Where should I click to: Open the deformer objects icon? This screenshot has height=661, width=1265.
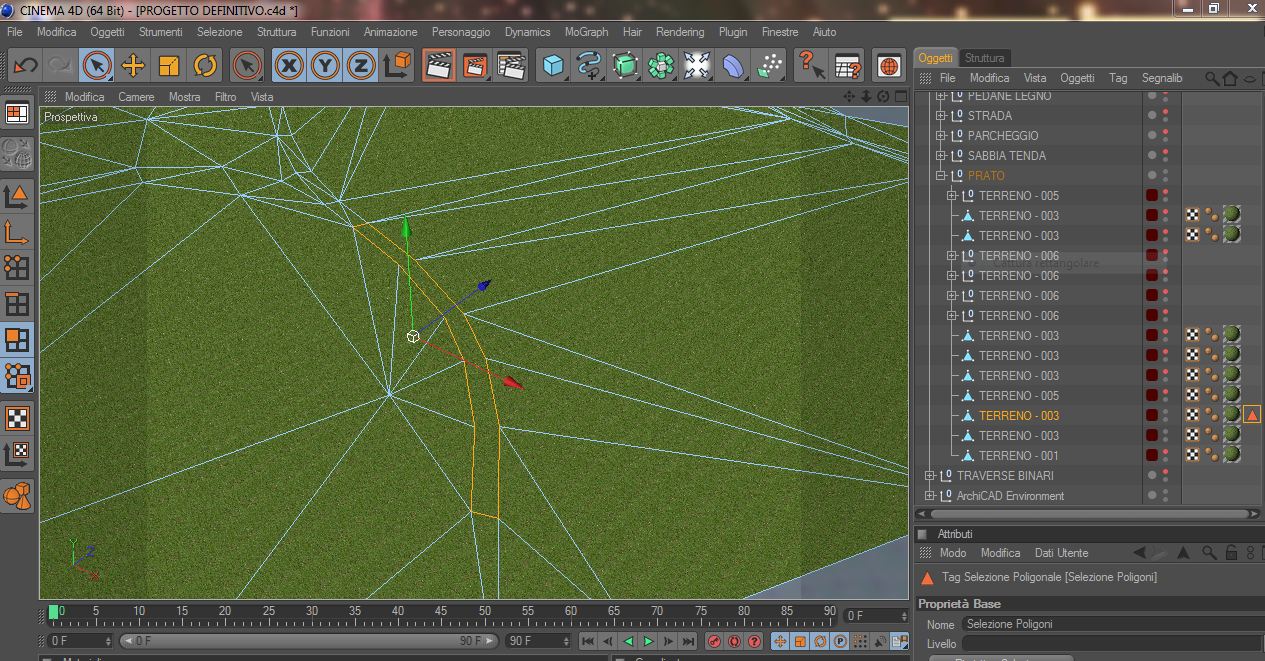733,66
